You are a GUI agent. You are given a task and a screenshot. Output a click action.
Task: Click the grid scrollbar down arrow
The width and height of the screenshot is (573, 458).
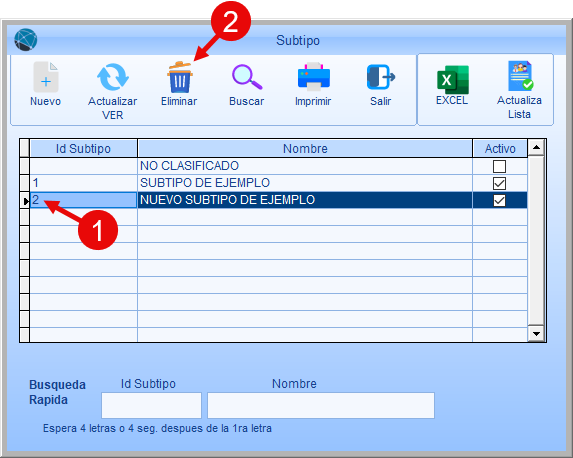(x=536, y=333)
